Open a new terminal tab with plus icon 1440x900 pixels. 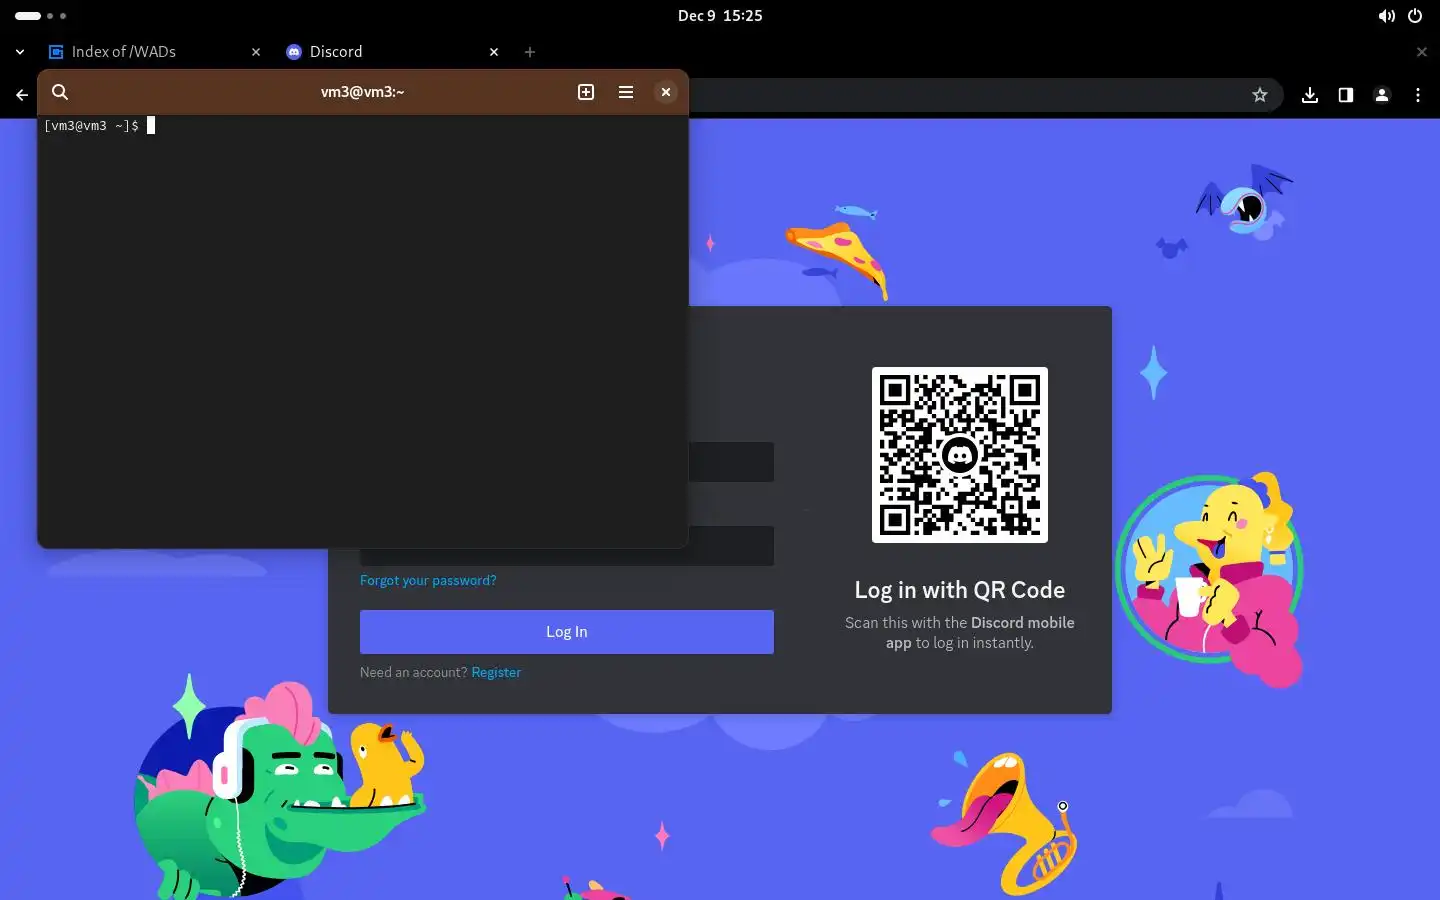click(586, 92)
